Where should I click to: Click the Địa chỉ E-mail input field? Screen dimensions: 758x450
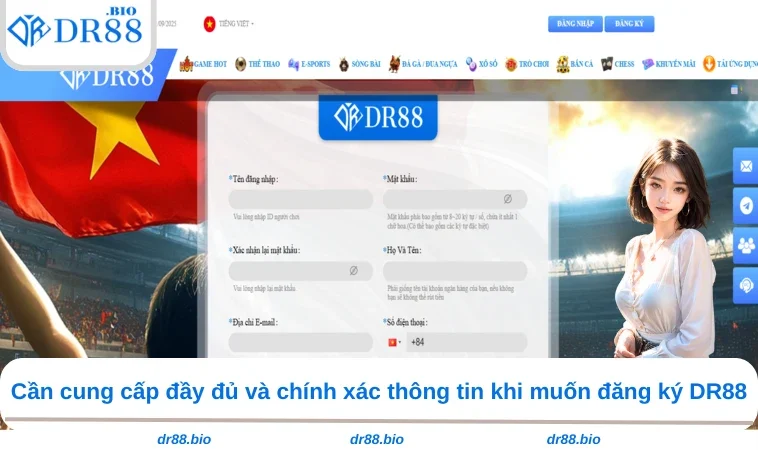(300, 342)
